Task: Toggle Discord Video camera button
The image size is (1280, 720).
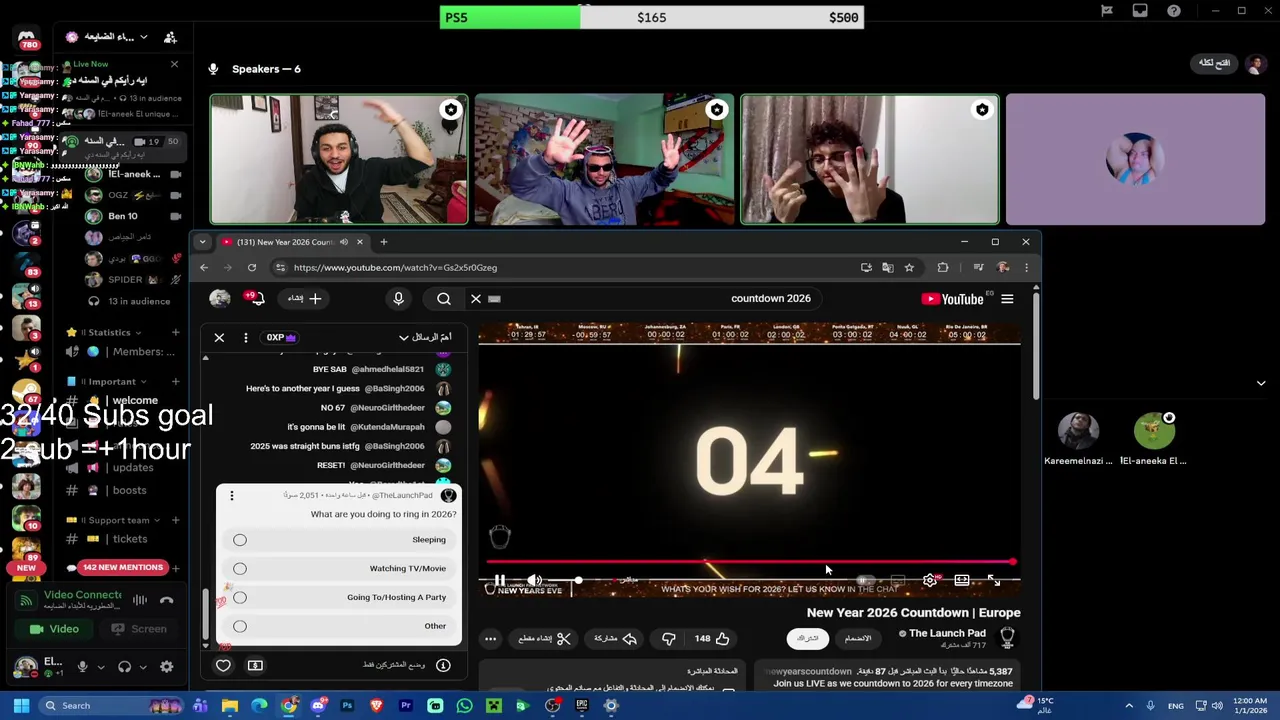Action: tap(55, 629)
